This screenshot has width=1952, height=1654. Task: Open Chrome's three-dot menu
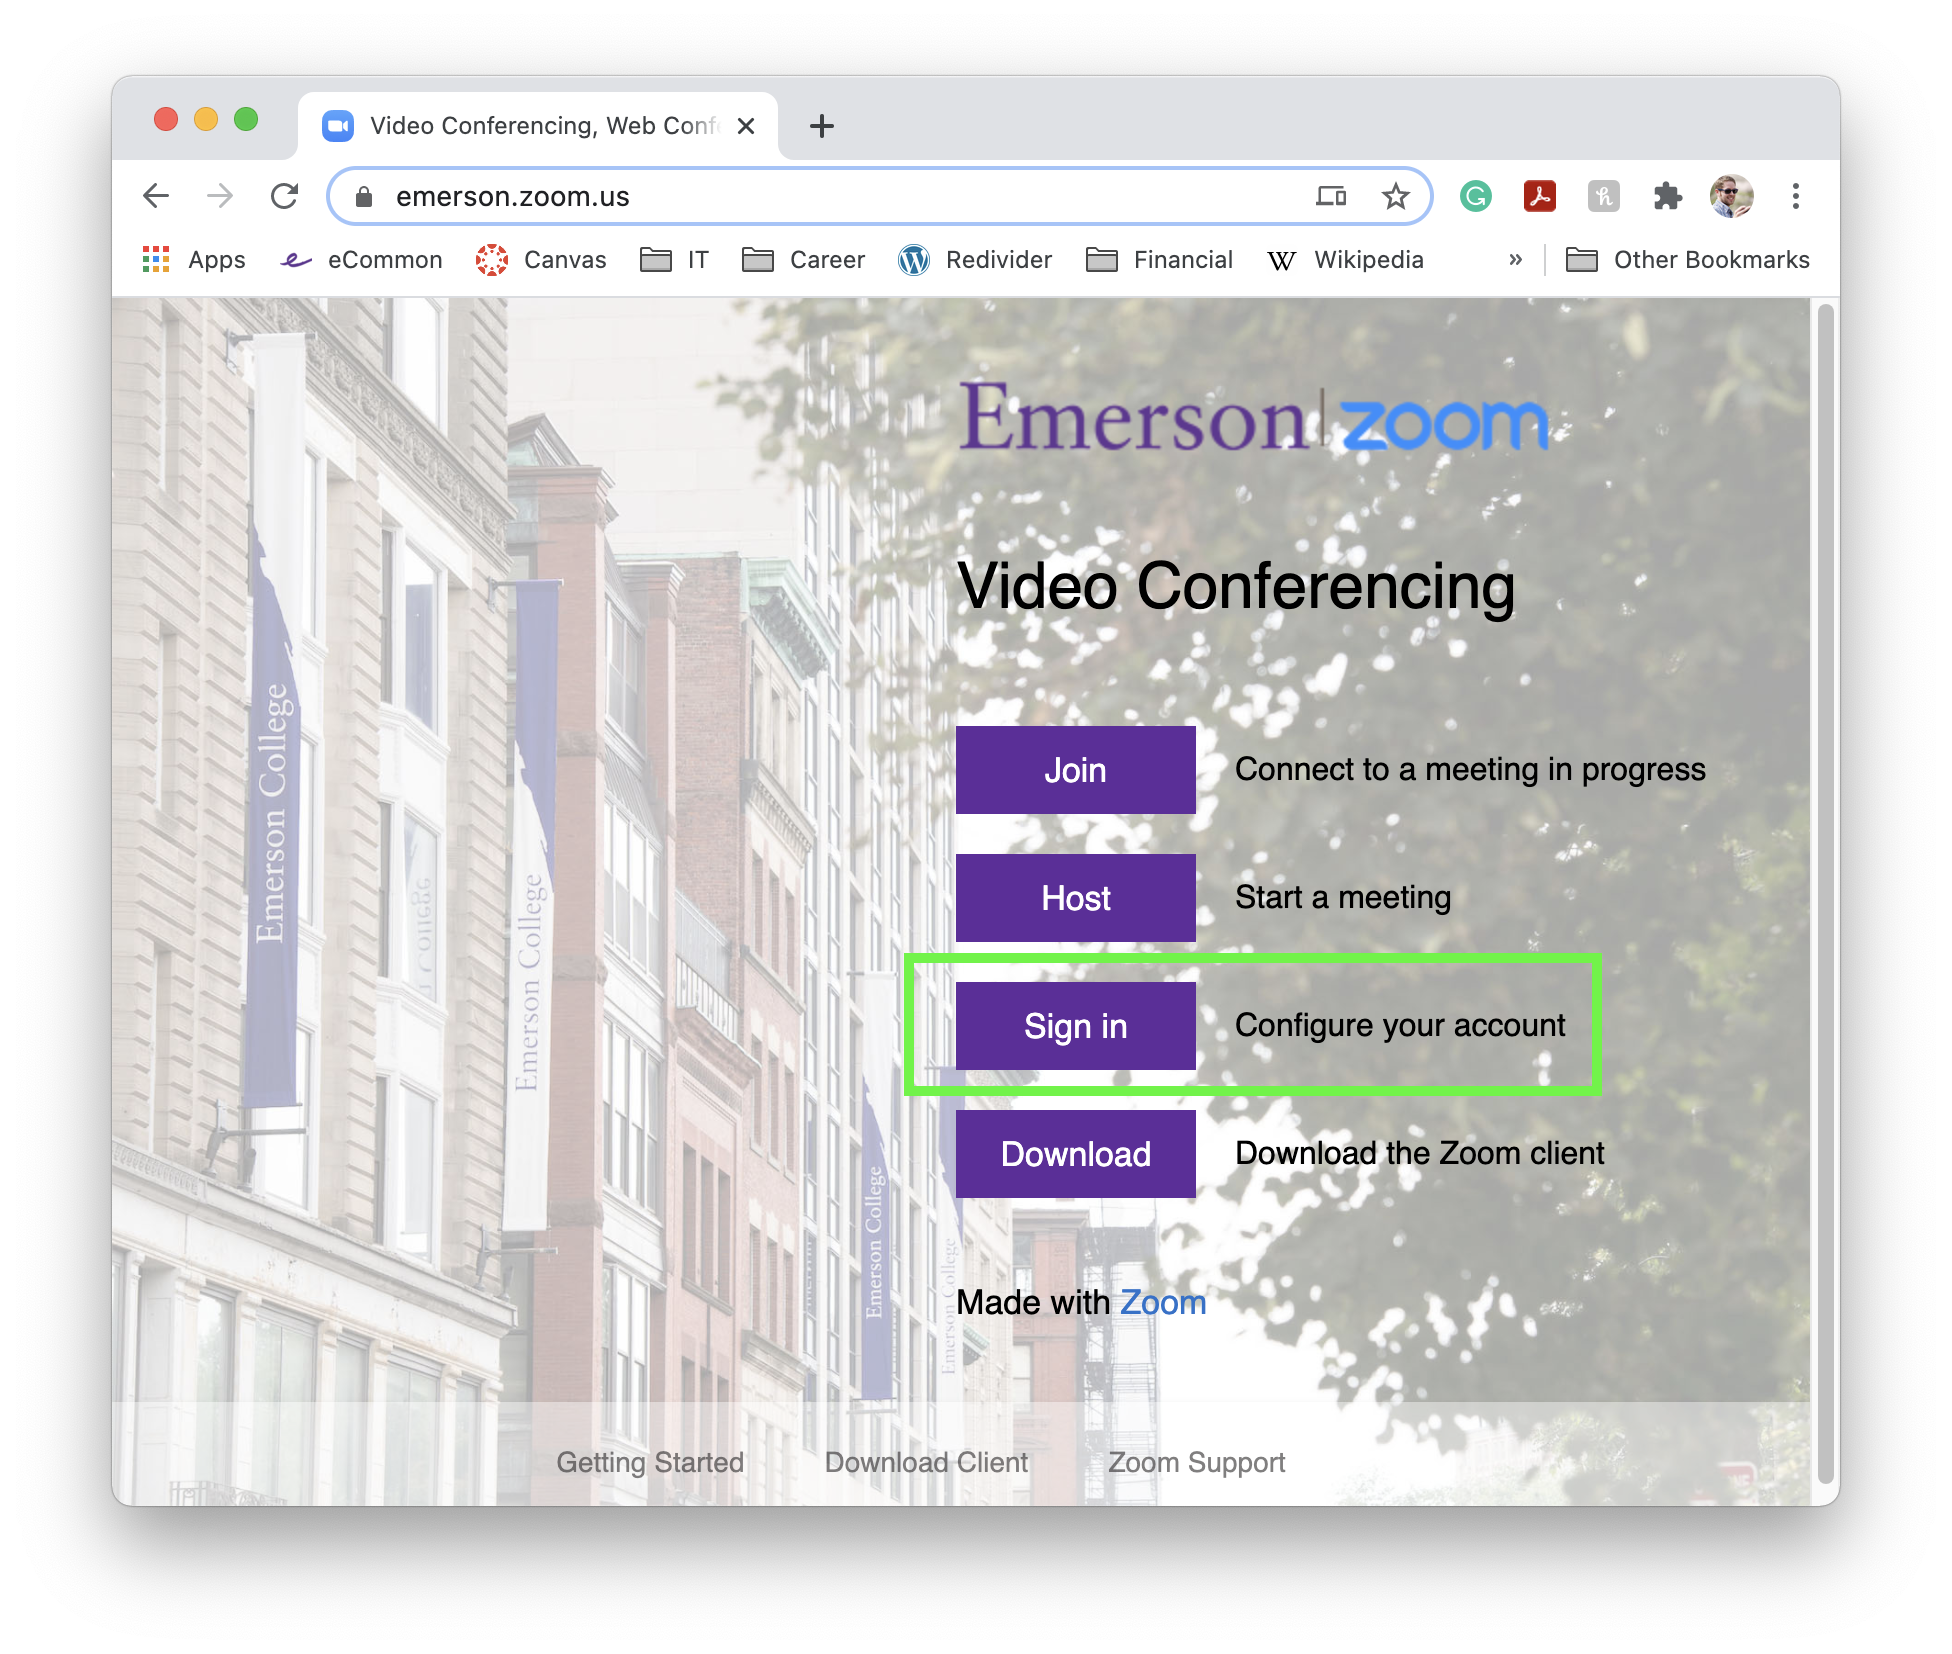click(1796, 196)
